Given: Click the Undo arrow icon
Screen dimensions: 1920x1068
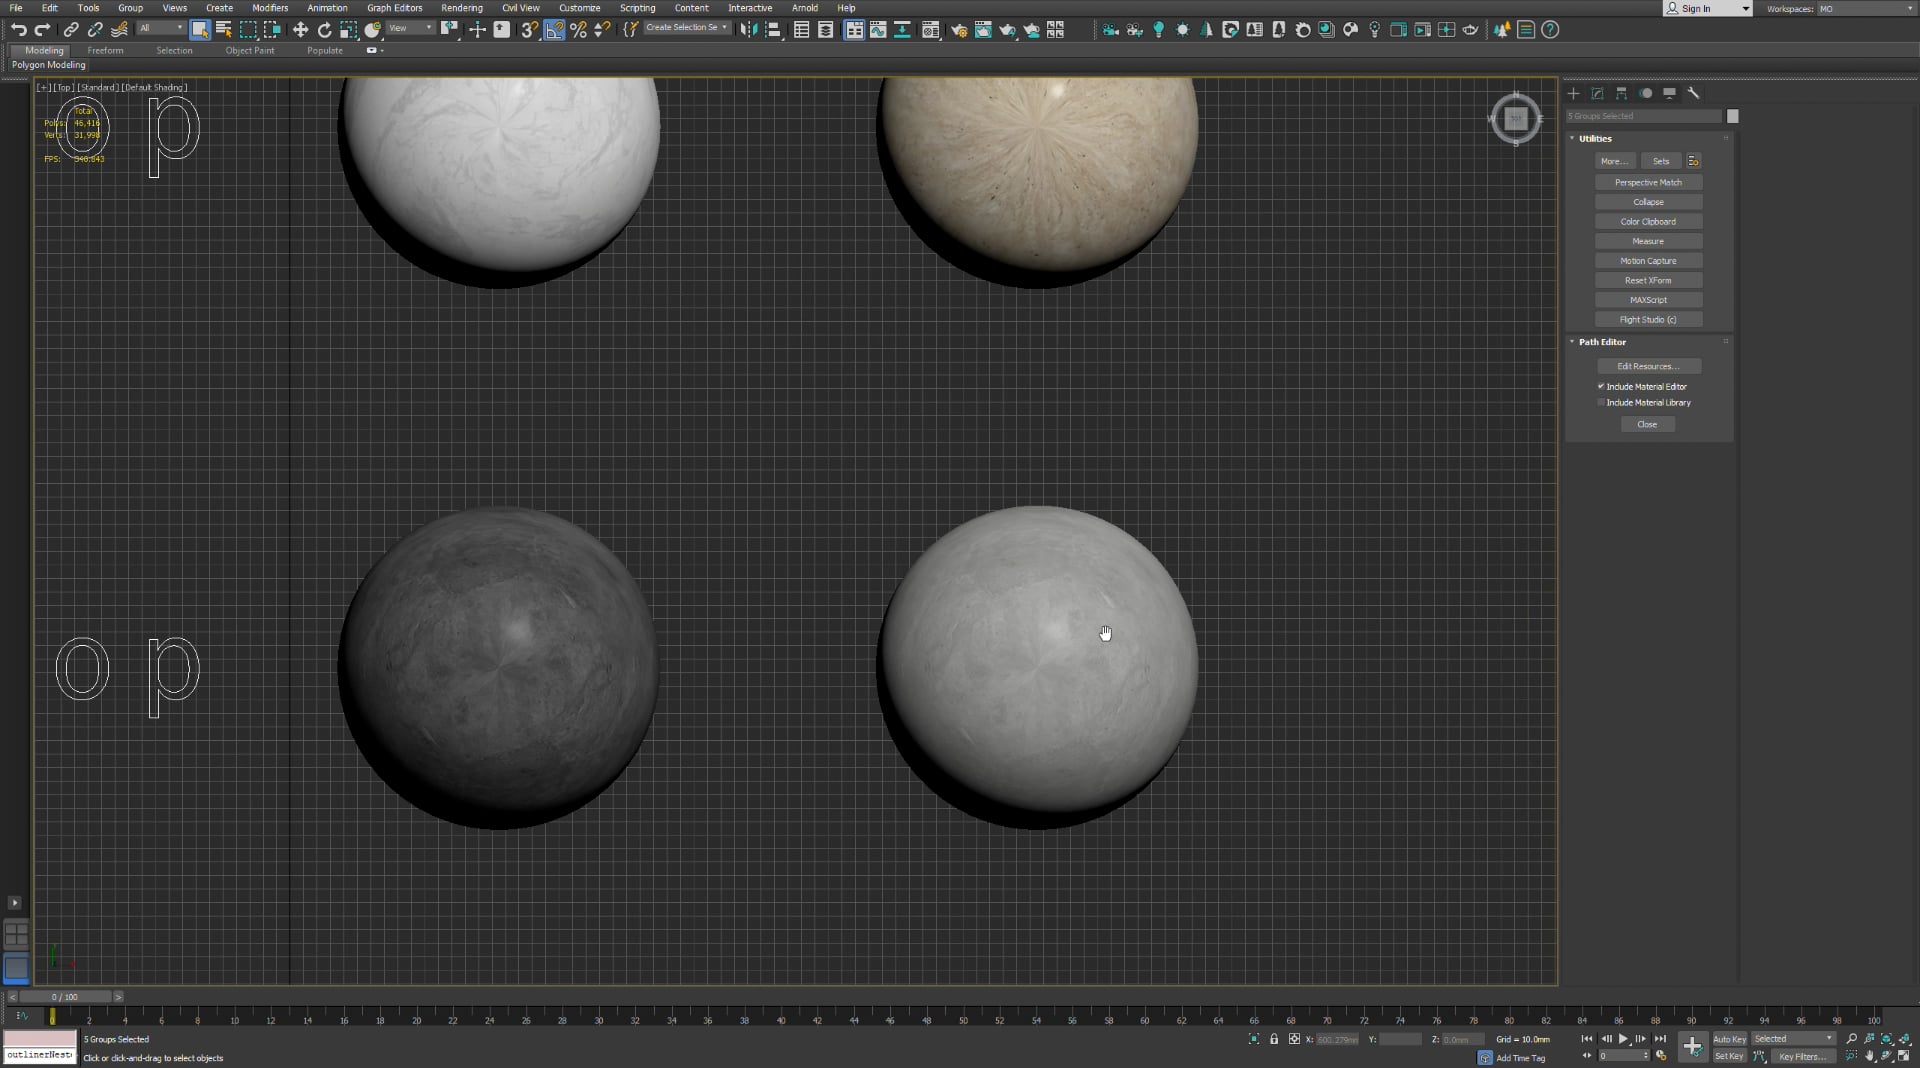Looking at the screenshot, I should point(18,30).
